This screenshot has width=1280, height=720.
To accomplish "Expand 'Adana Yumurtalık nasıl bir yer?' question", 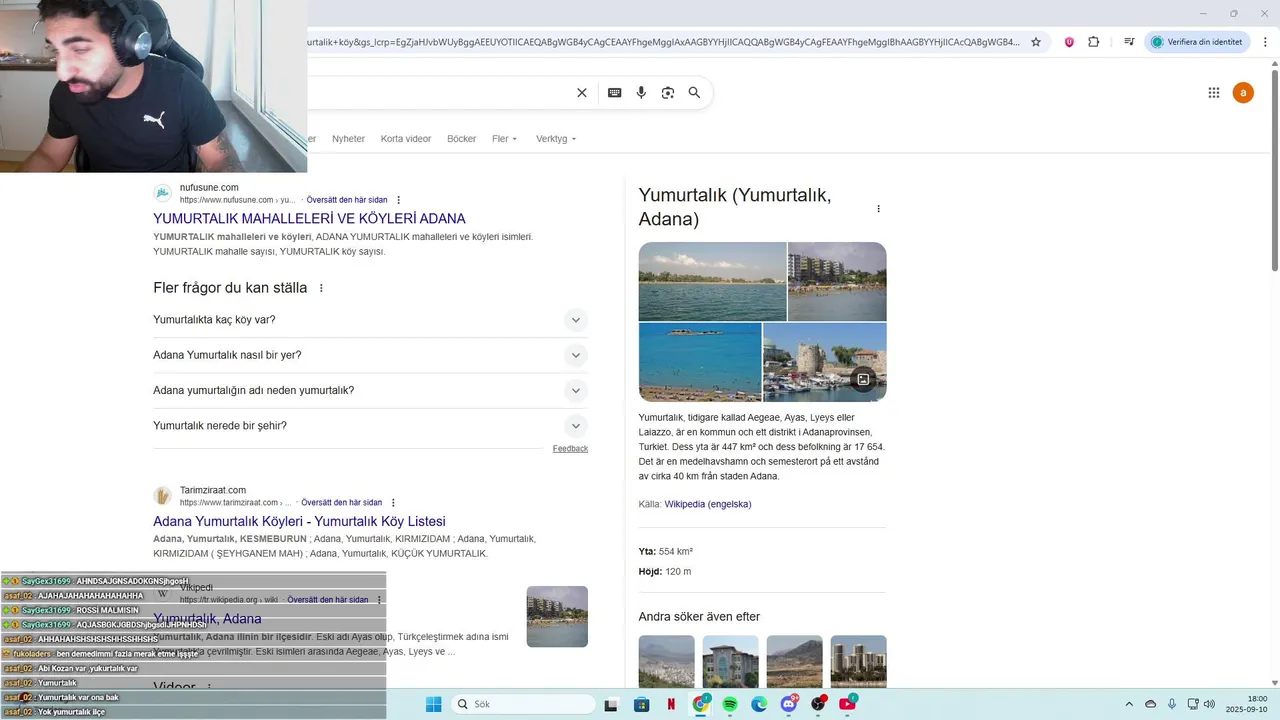I will point(370,355).
